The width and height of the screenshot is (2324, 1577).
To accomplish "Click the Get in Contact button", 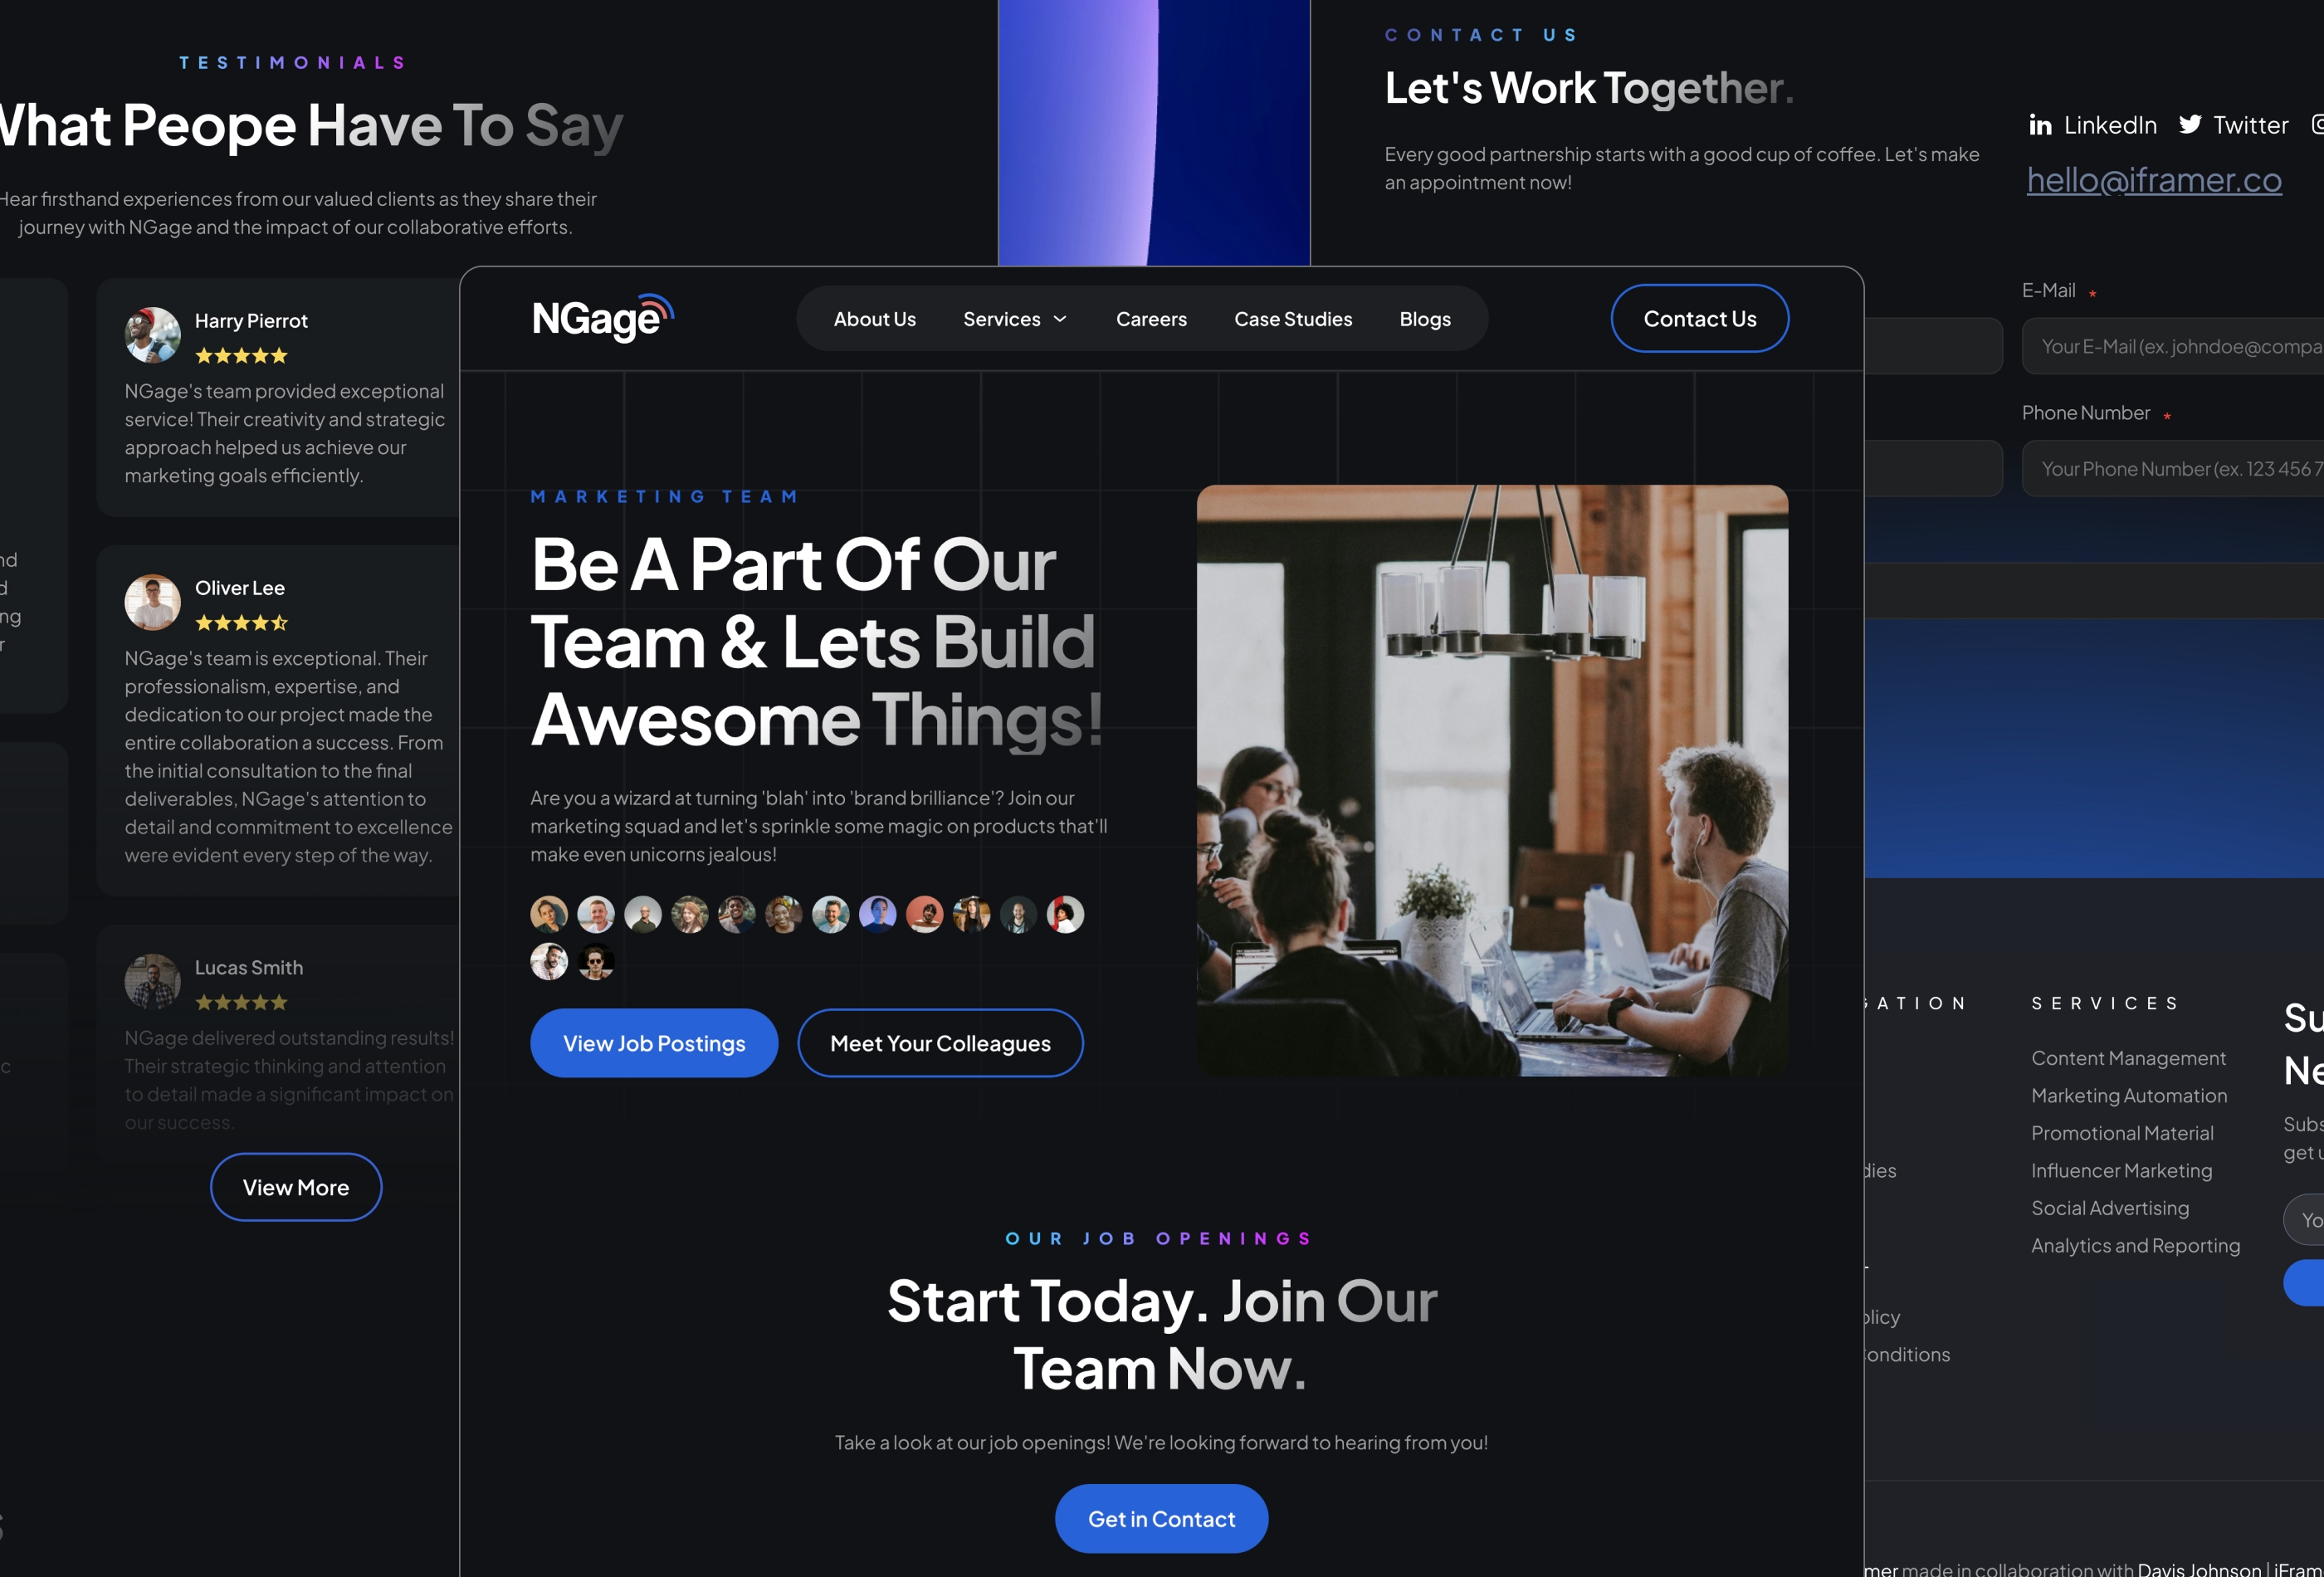I will pyautogui.click(x=1161, y=1517).
